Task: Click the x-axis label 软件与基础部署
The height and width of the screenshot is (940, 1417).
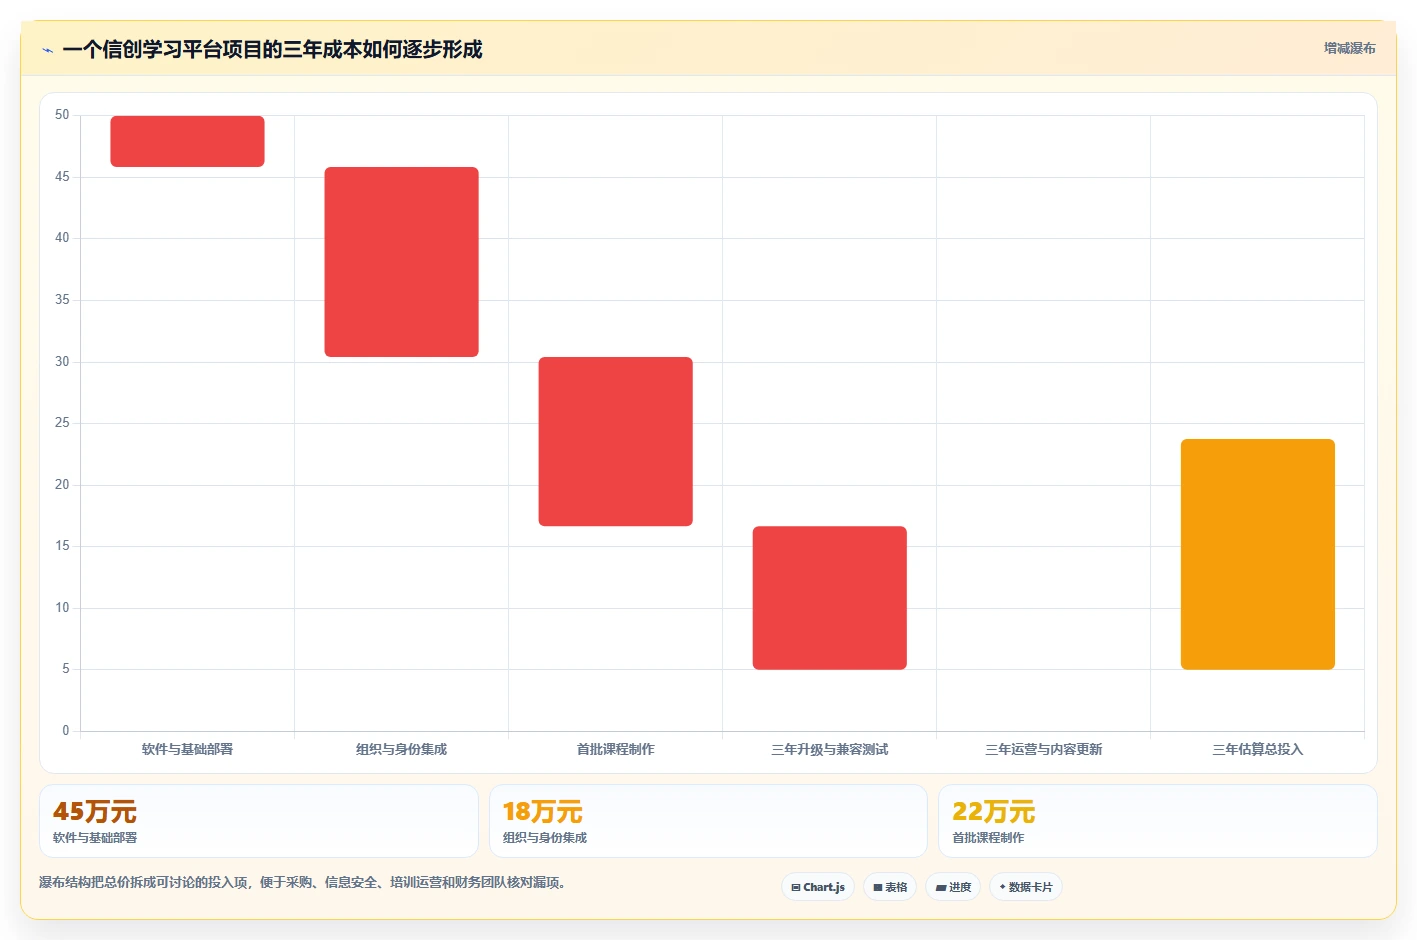Action: [x=187, y=749]
